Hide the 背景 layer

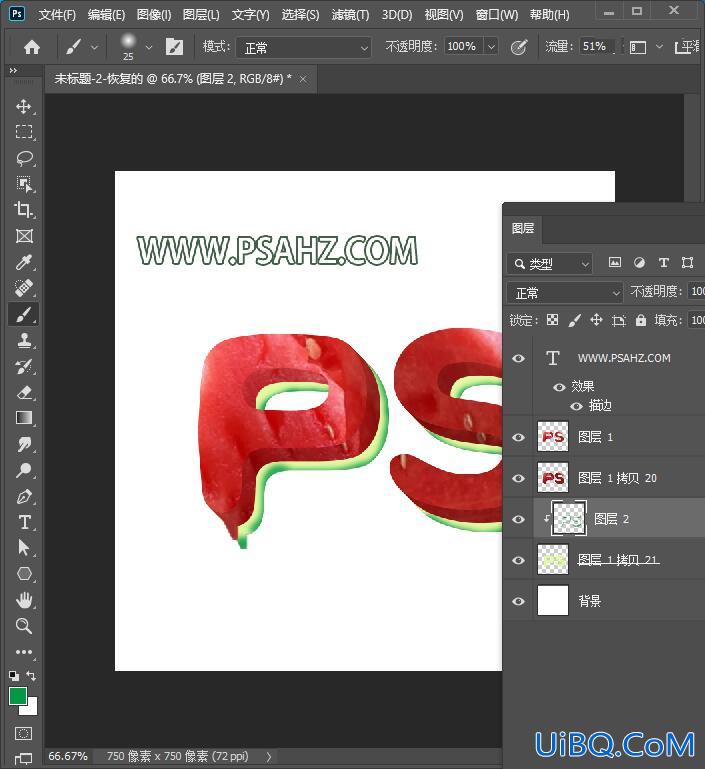click(518, 601)
